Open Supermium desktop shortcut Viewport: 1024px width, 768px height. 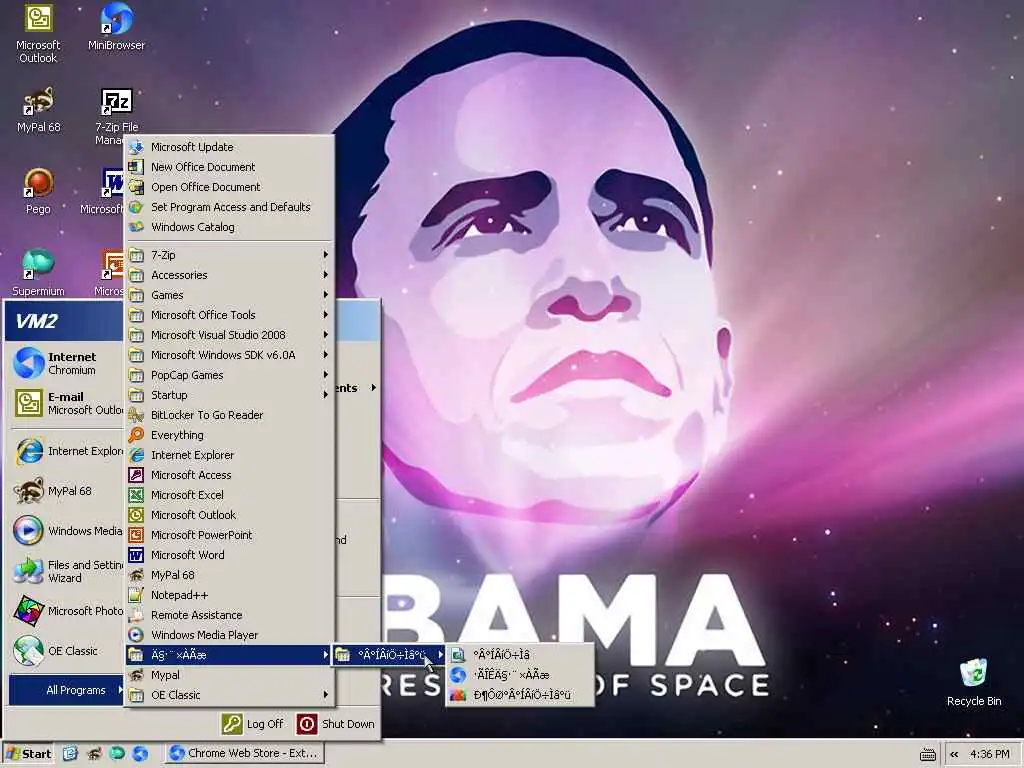coord(38,273)
